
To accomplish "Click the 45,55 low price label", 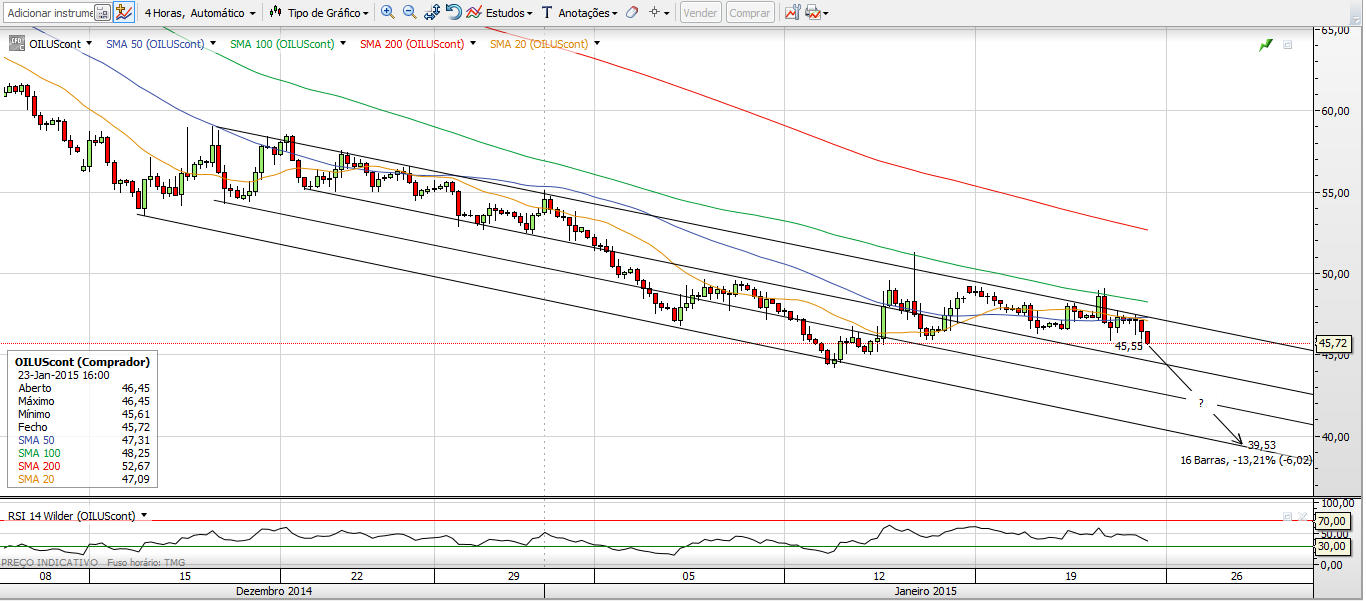I will pyautogui.click(x=1129, y=346).
